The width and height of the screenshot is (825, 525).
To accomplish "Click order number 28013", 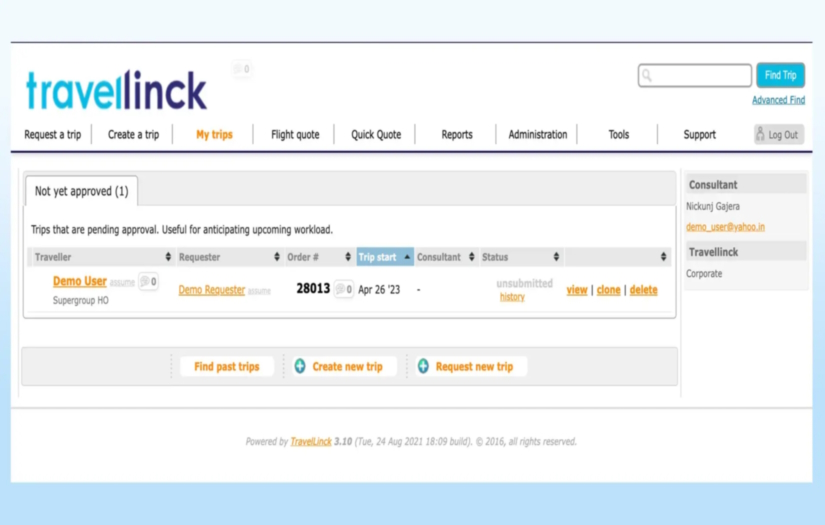I will 313,288.
